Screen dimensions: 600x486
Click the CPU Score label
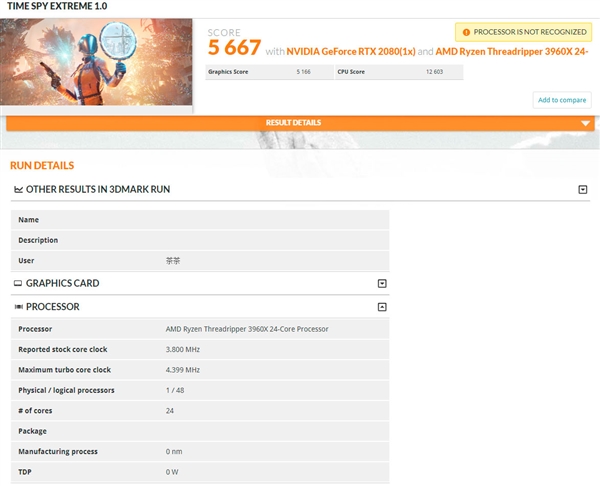click(x=351, y=72)
